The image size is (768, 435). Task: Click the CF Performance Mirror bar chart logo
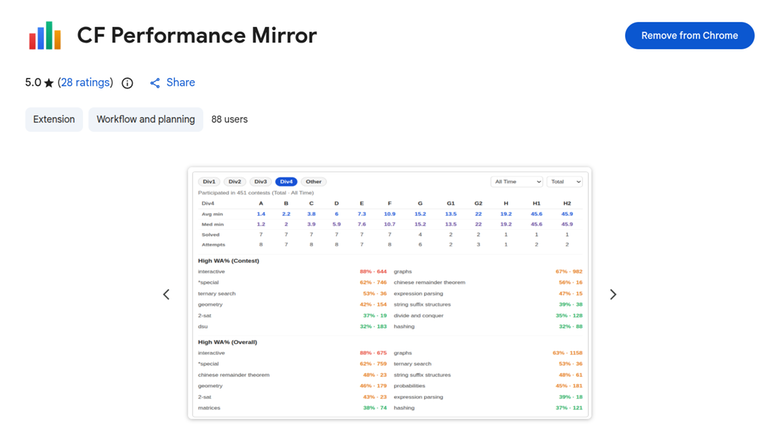click(x=45, y=35)
